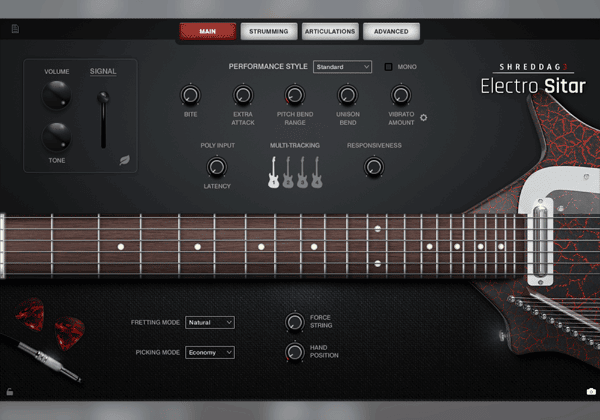Click the PITCH BEND RANGE knob
This screenshot has height=420, width=600.
click(x=295, y=95)
